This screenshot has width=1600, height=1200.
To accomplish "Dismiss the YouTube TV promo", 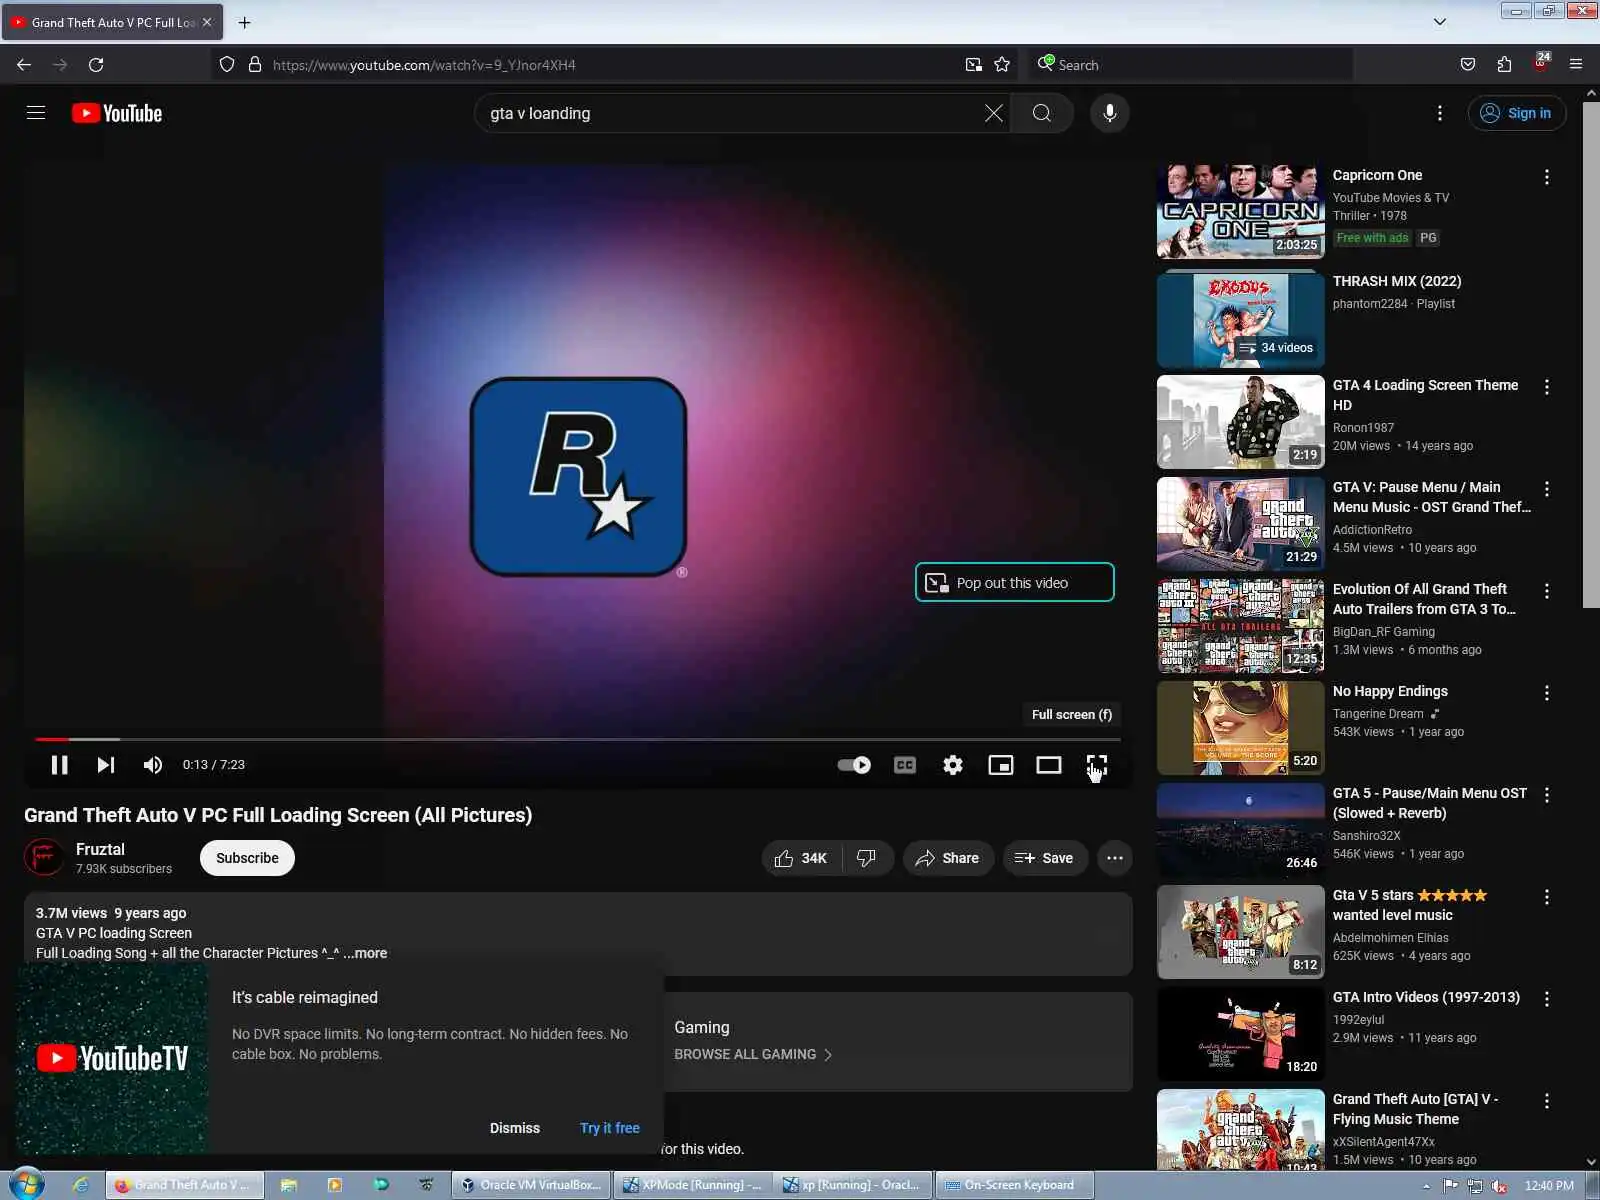I will [x=515, y=1128].
